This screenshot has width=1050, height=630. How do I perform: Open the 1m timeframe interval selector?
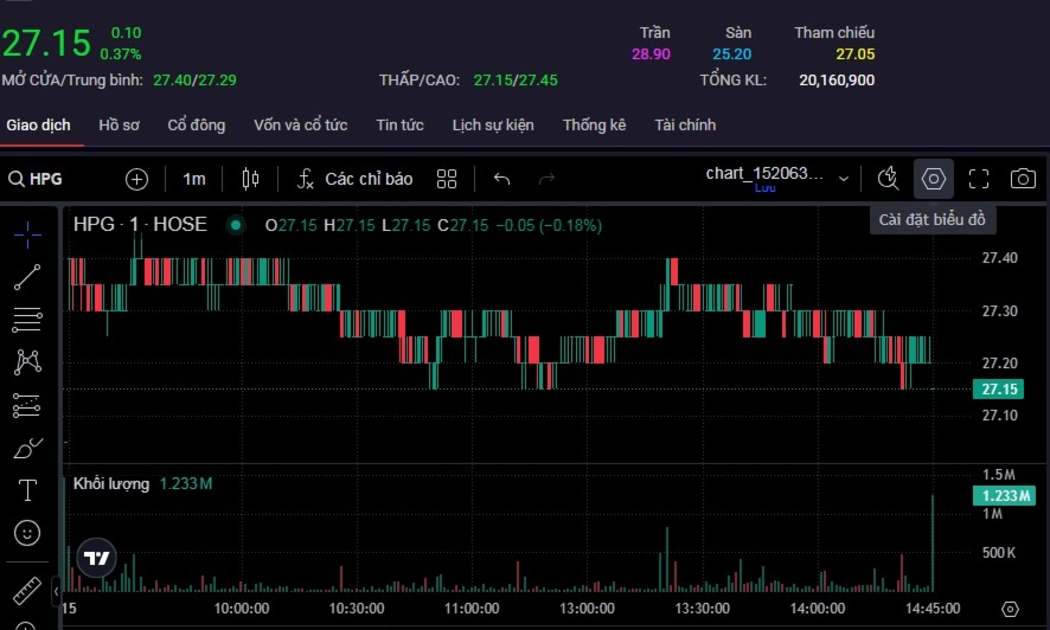pos(194,179)
